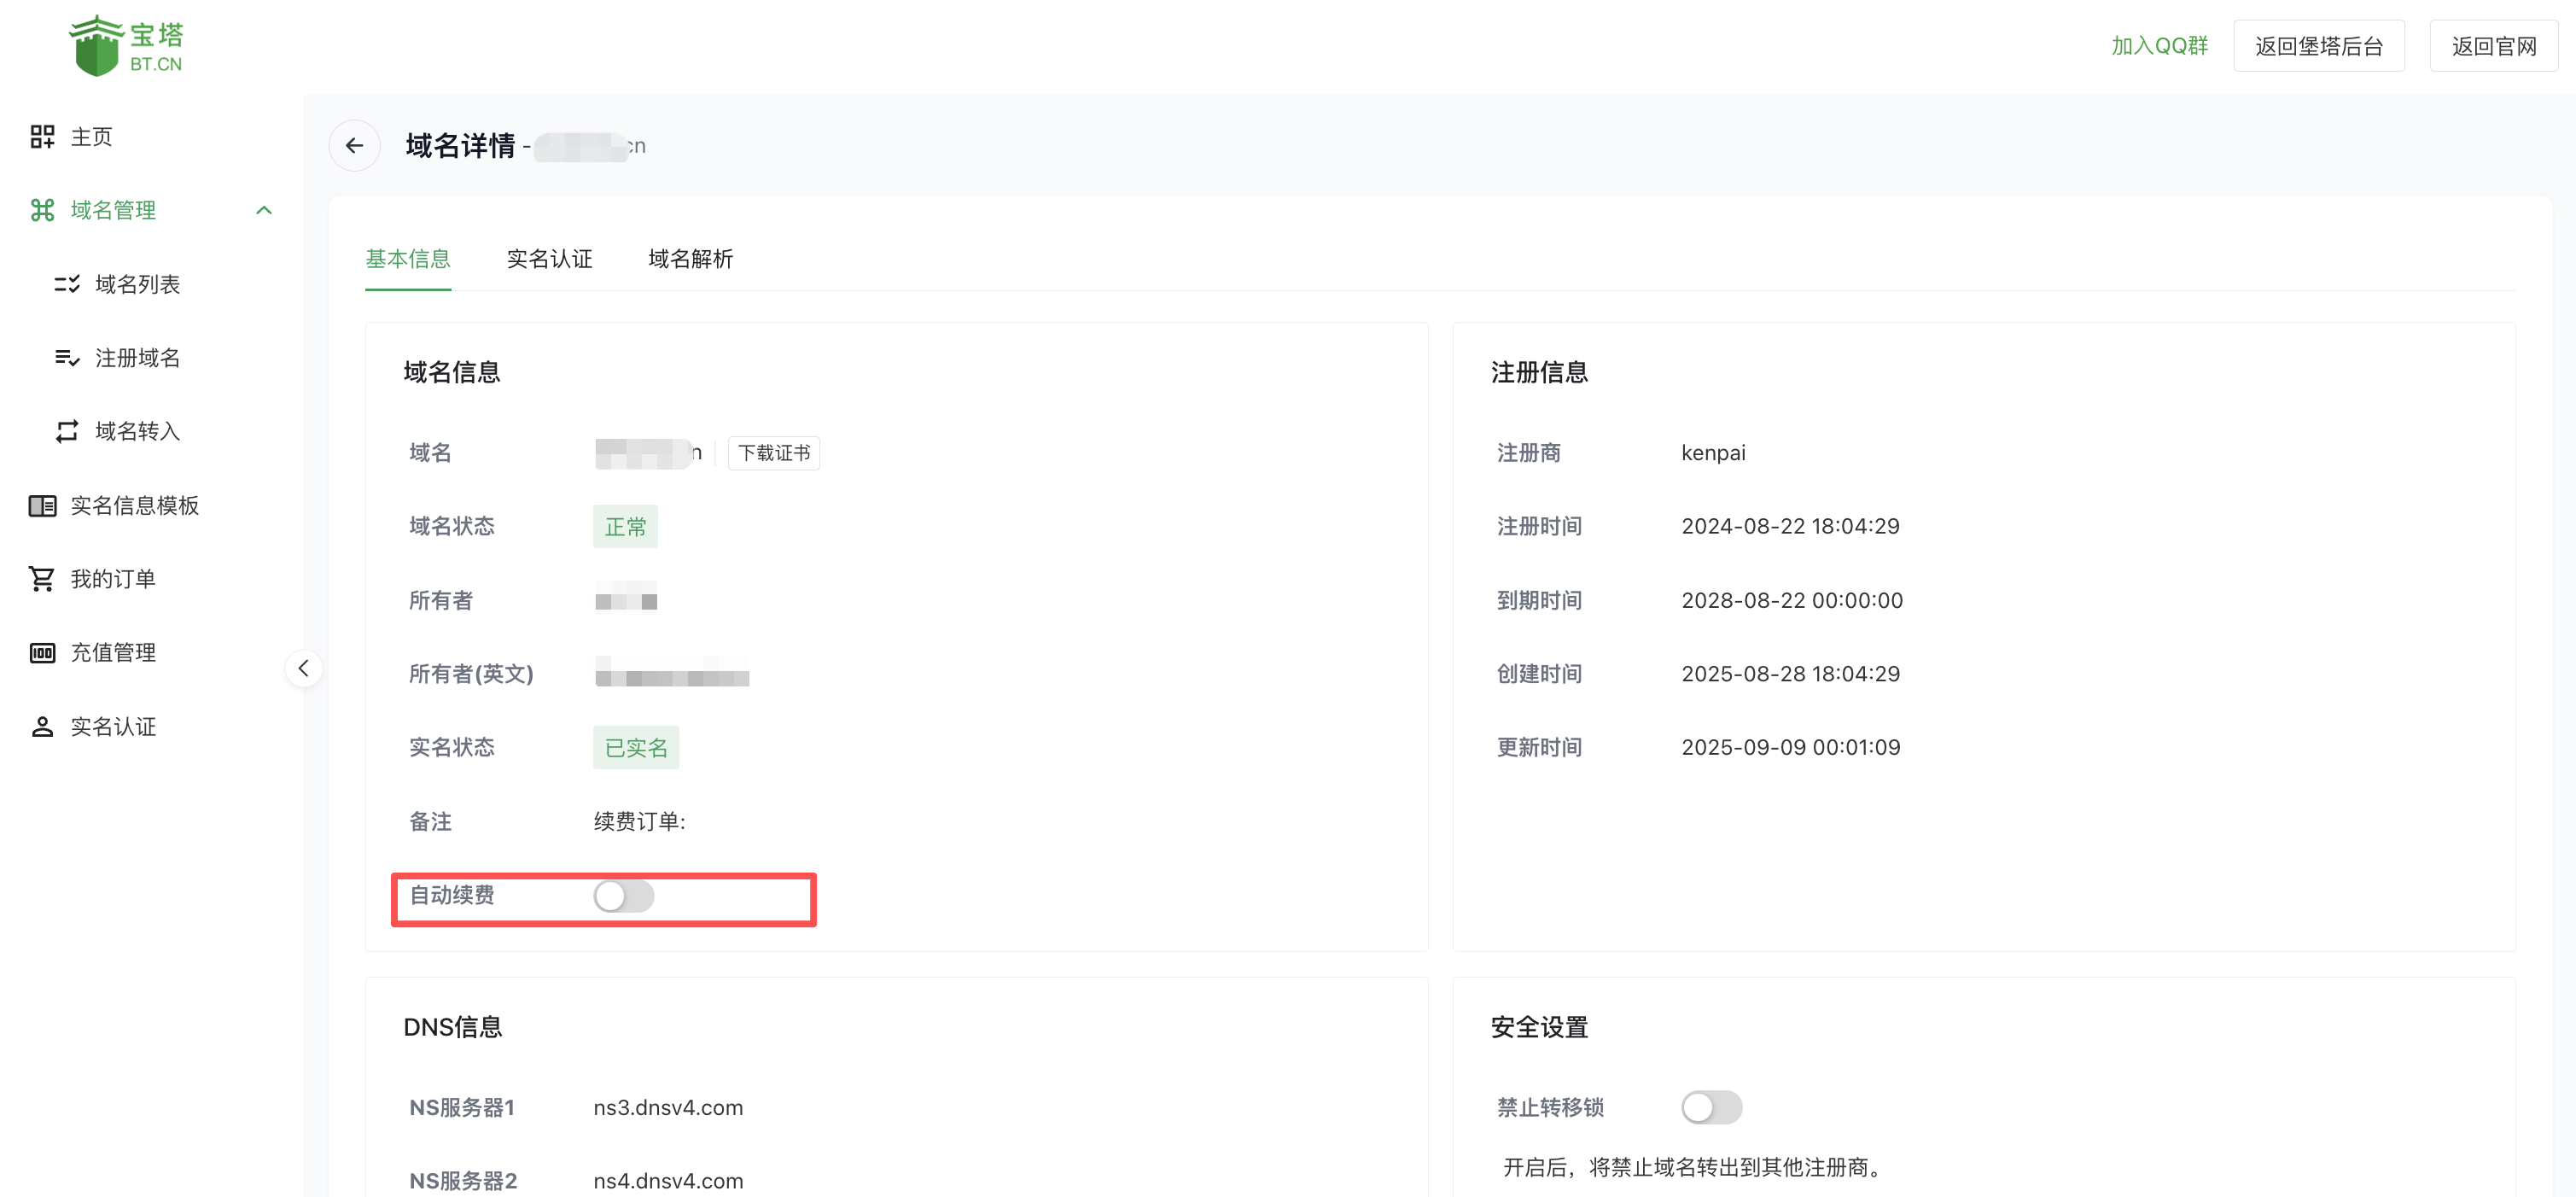
Task: Collapse the sidebar with the edge arrow
Action: (303, 667)
